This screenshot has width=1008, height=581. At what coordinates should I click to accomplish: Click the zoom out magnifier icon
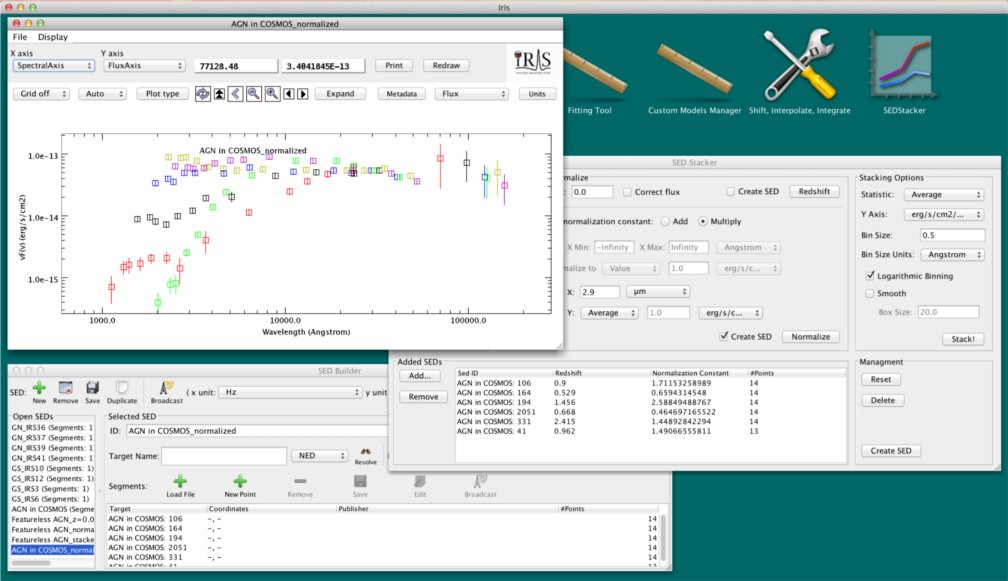pyautogui.click(x=254, y=94)
